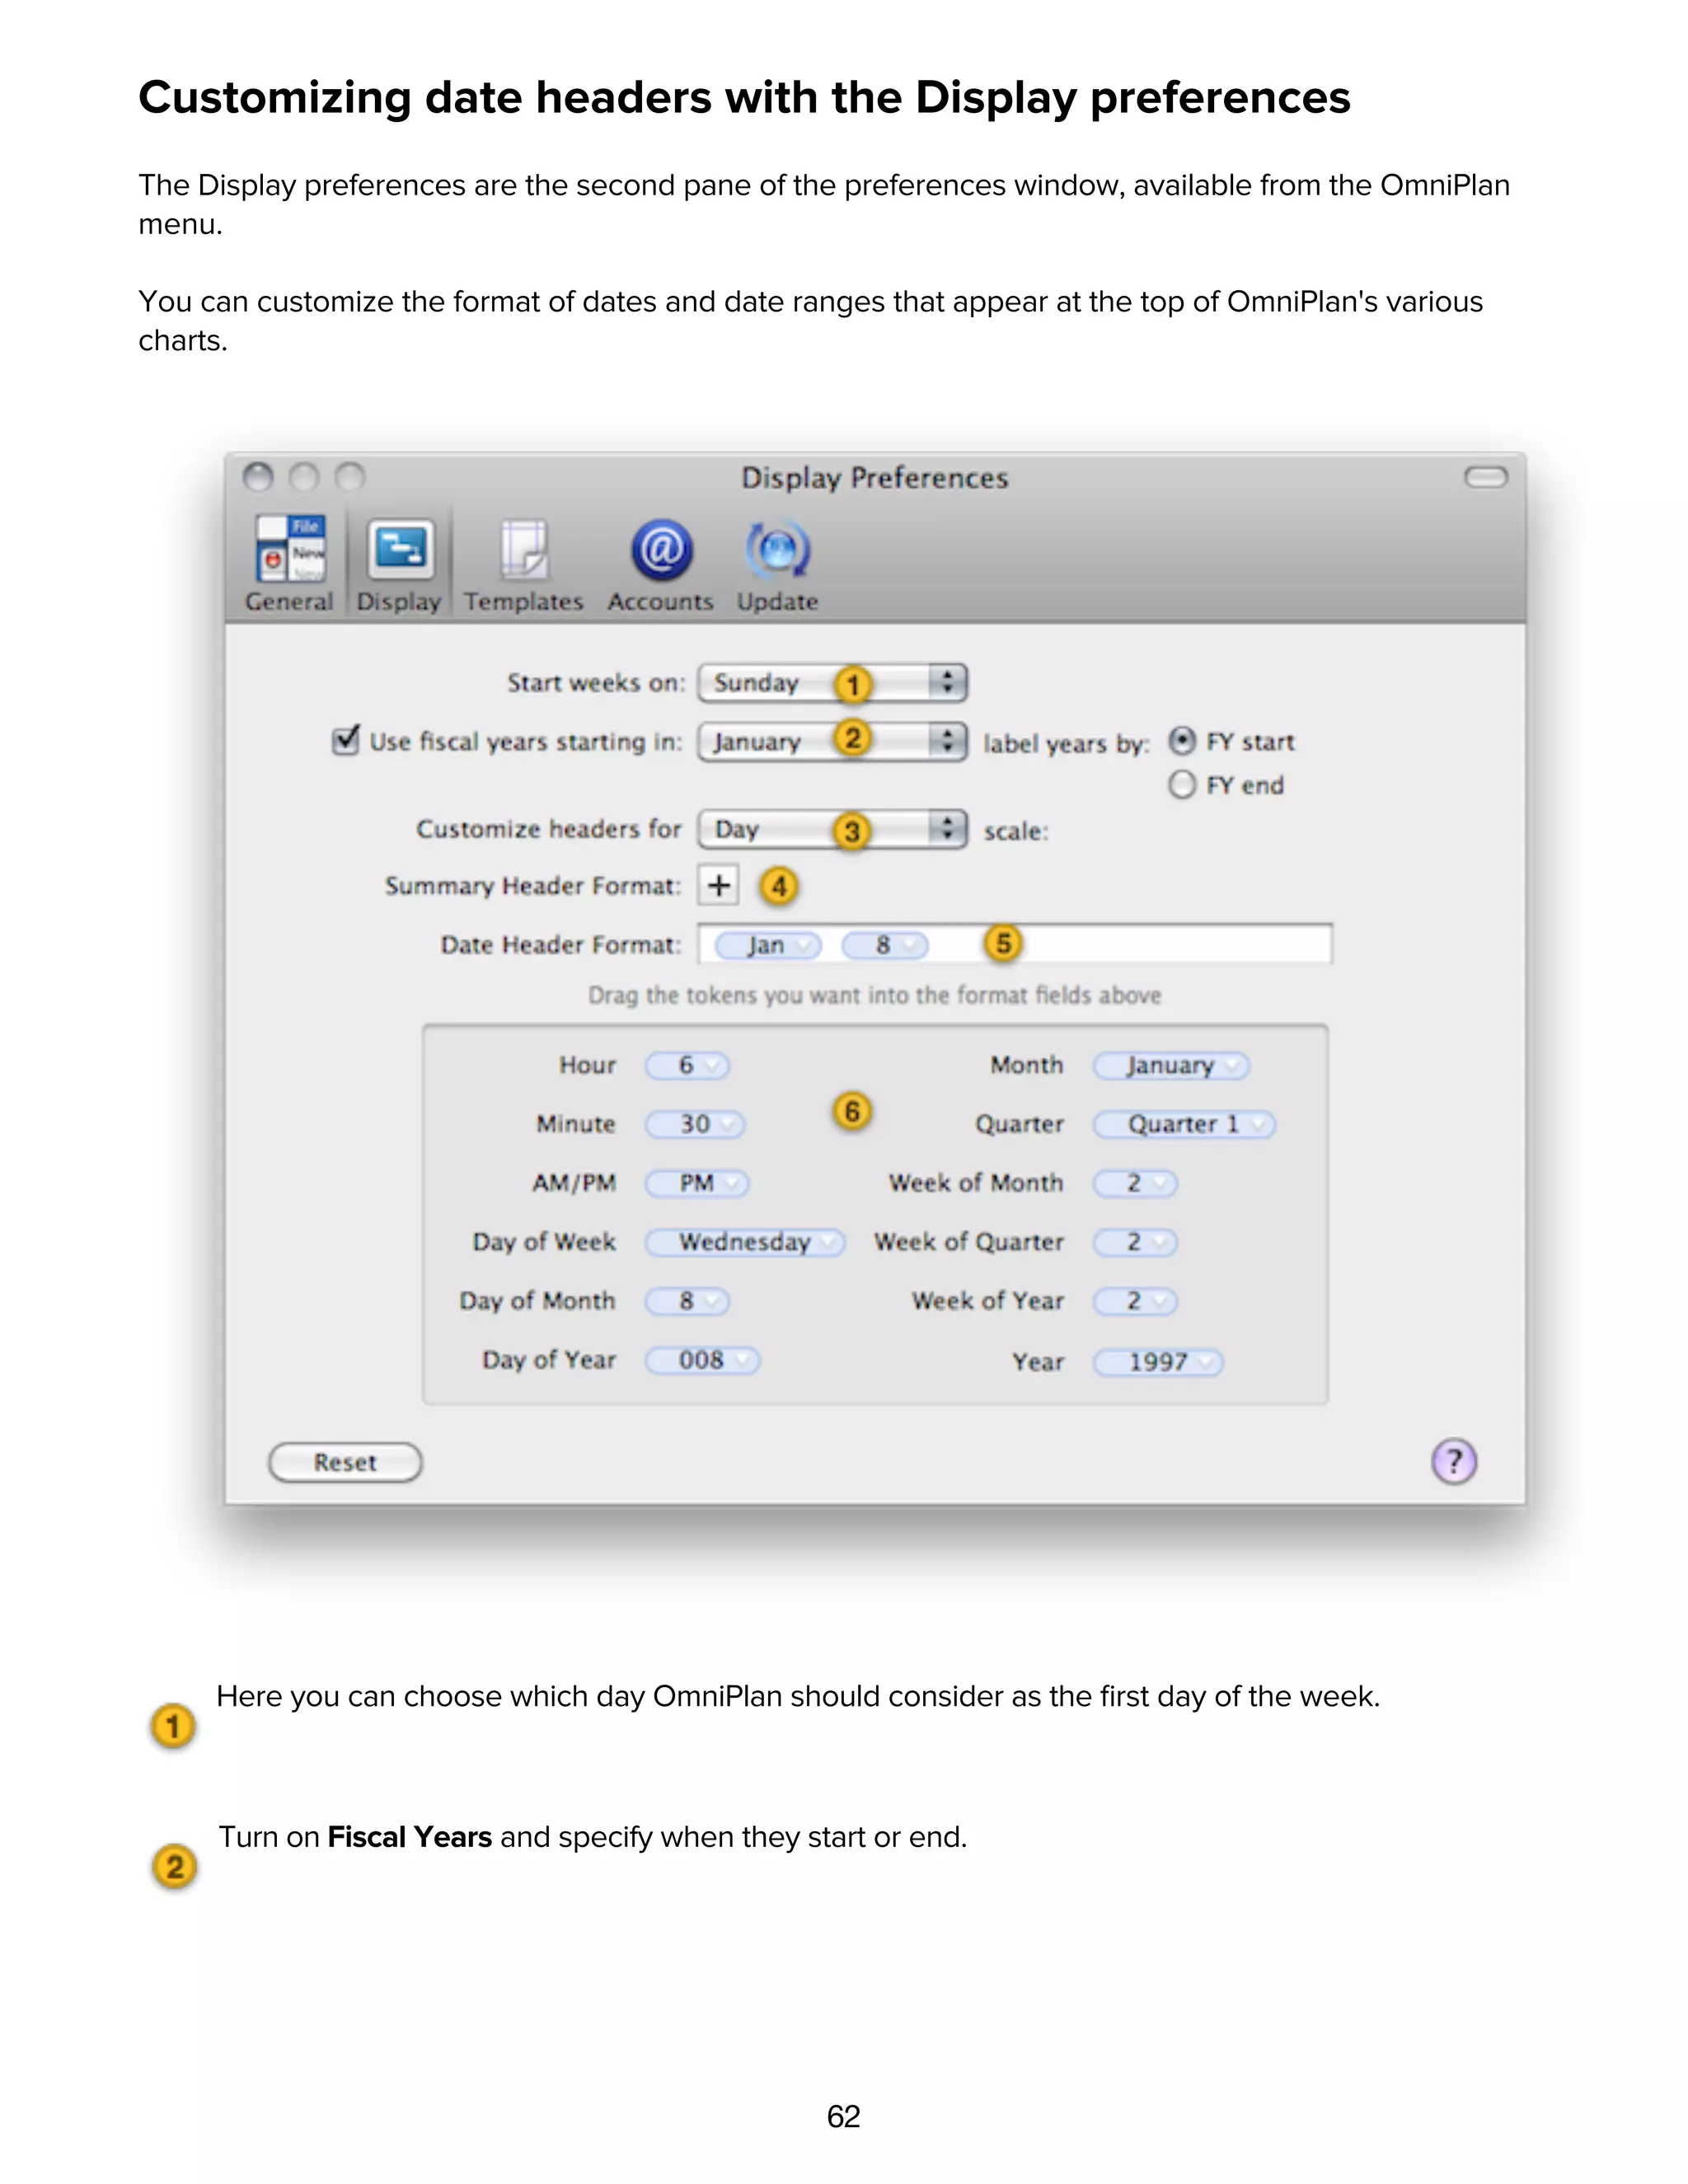Viewport: 1688px width, 2184px height.
Task: Open the Customize headers for Day dropdown
Action: tap(832, 829)
